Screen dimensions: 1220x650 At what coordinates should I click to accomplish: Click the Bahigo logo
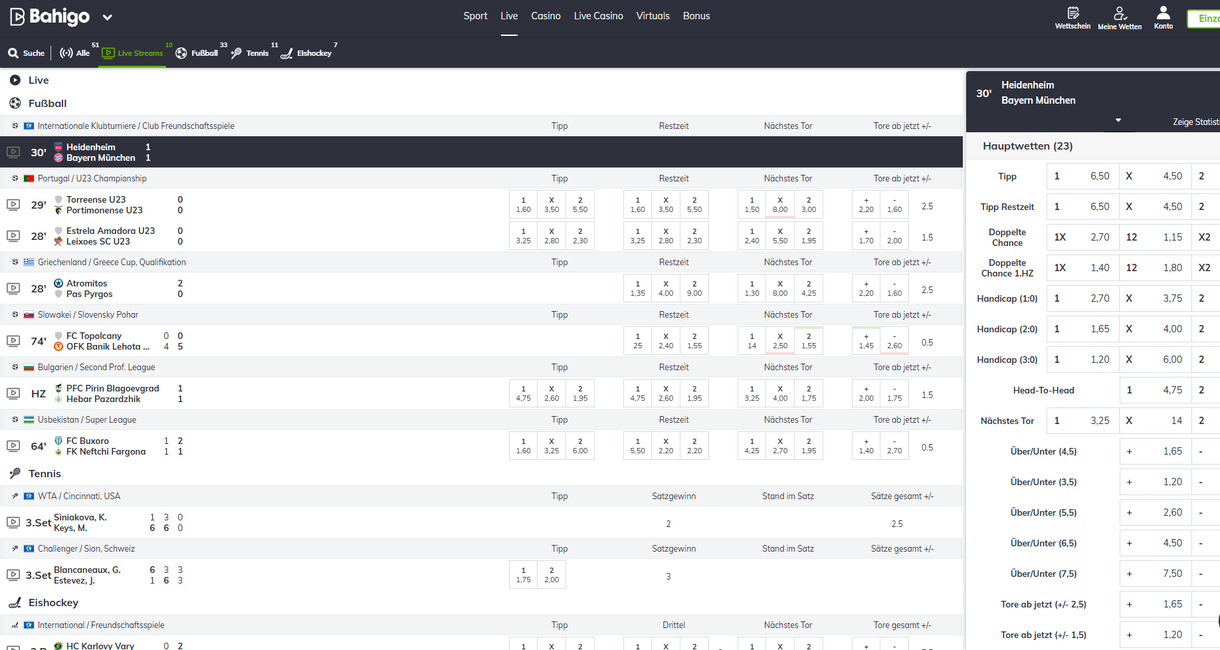click(50, 17)
